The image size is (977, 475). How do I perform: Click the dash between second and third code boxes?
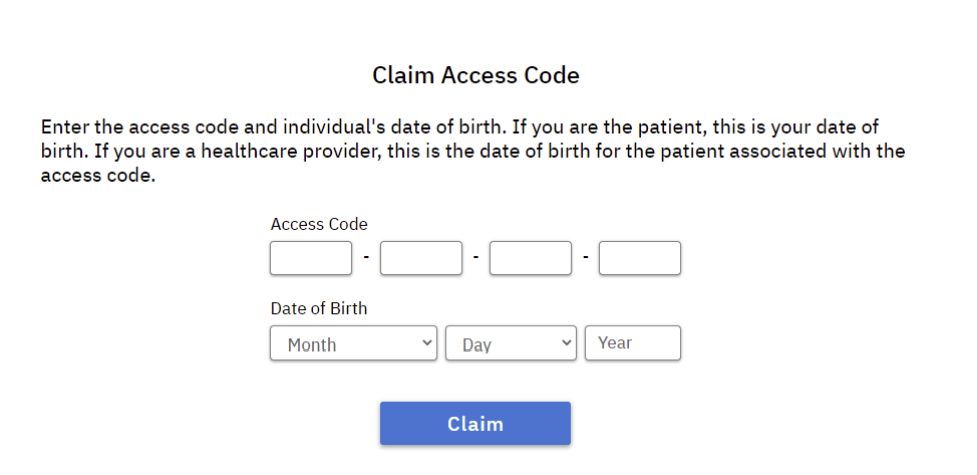476,258
